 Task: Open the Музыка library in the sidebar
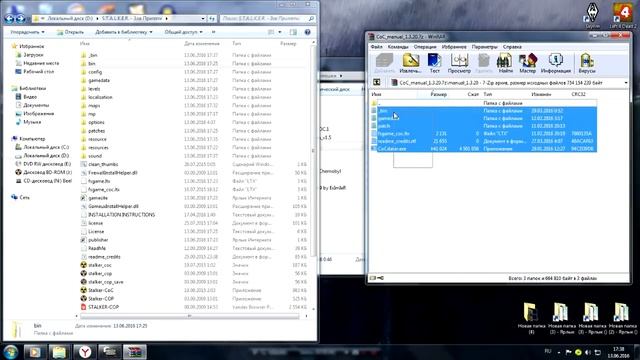point(32,122)
